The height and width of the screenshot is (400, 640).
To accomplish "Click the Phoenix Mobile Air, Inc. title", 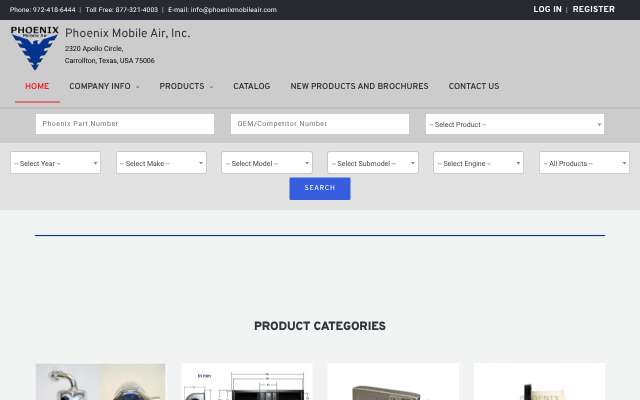I will click(x=127, y=33).
